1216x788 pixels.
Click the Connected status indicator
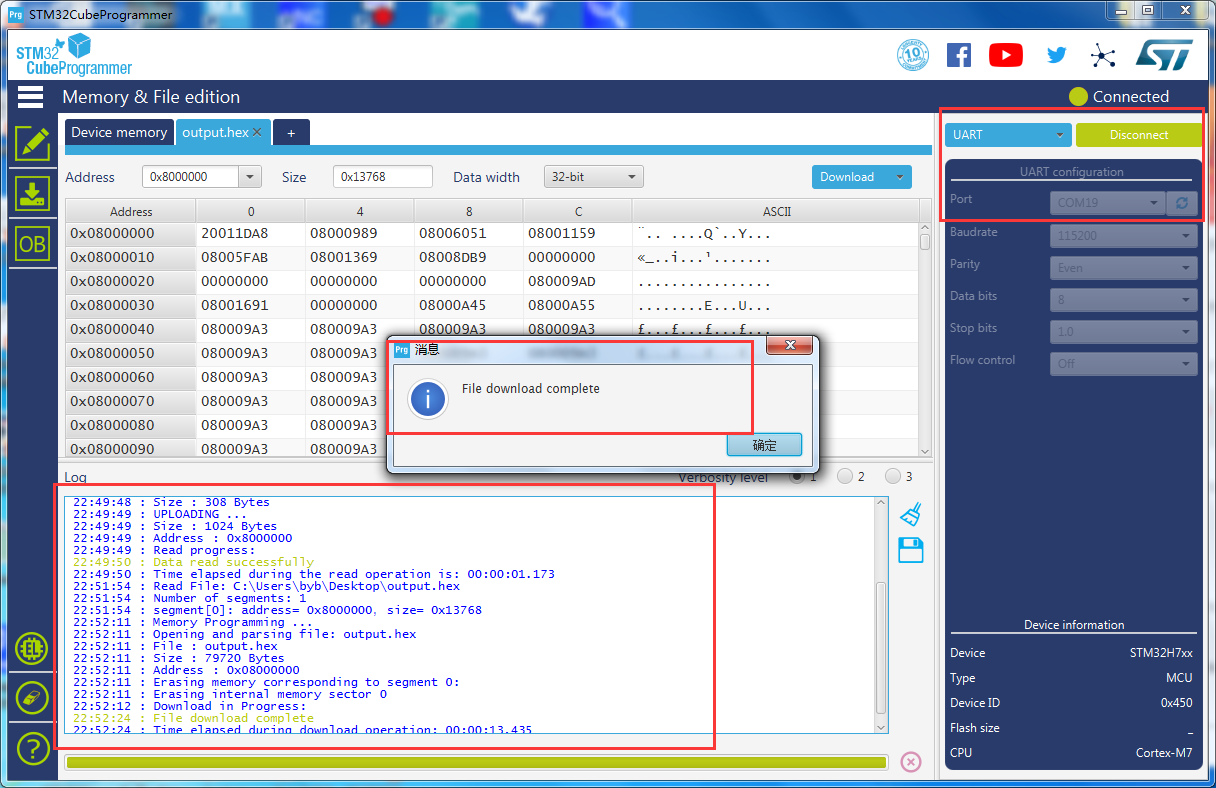click(1119, 97)
